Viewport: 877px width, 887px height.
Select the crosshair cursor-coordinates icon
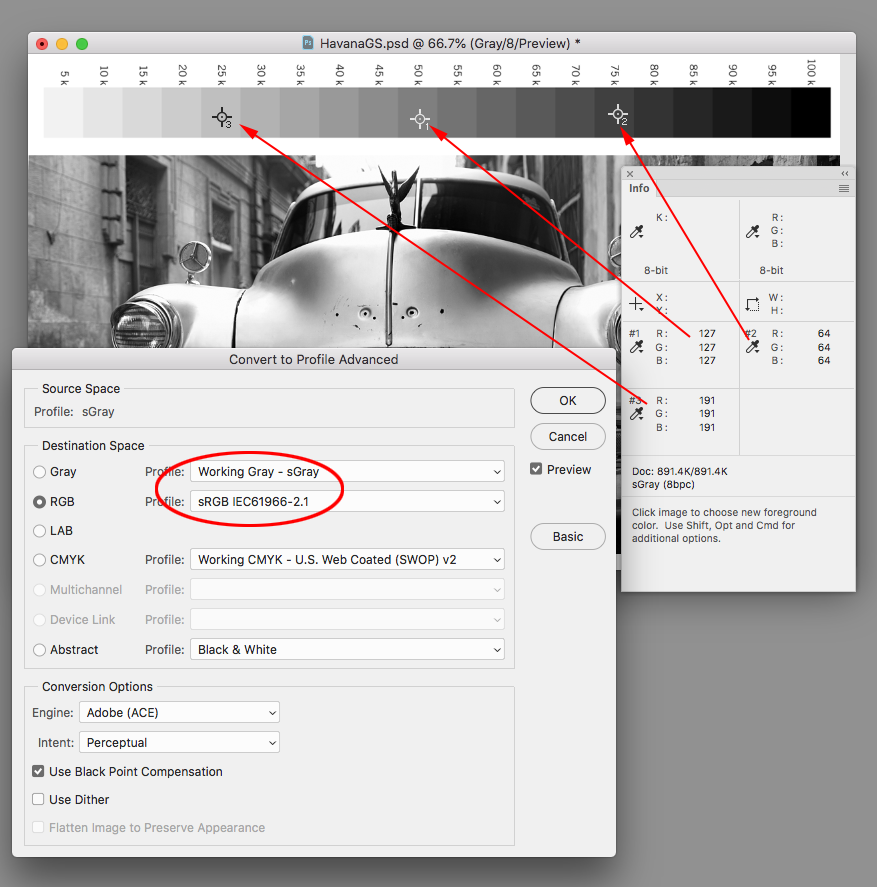(x=636, y=303)
